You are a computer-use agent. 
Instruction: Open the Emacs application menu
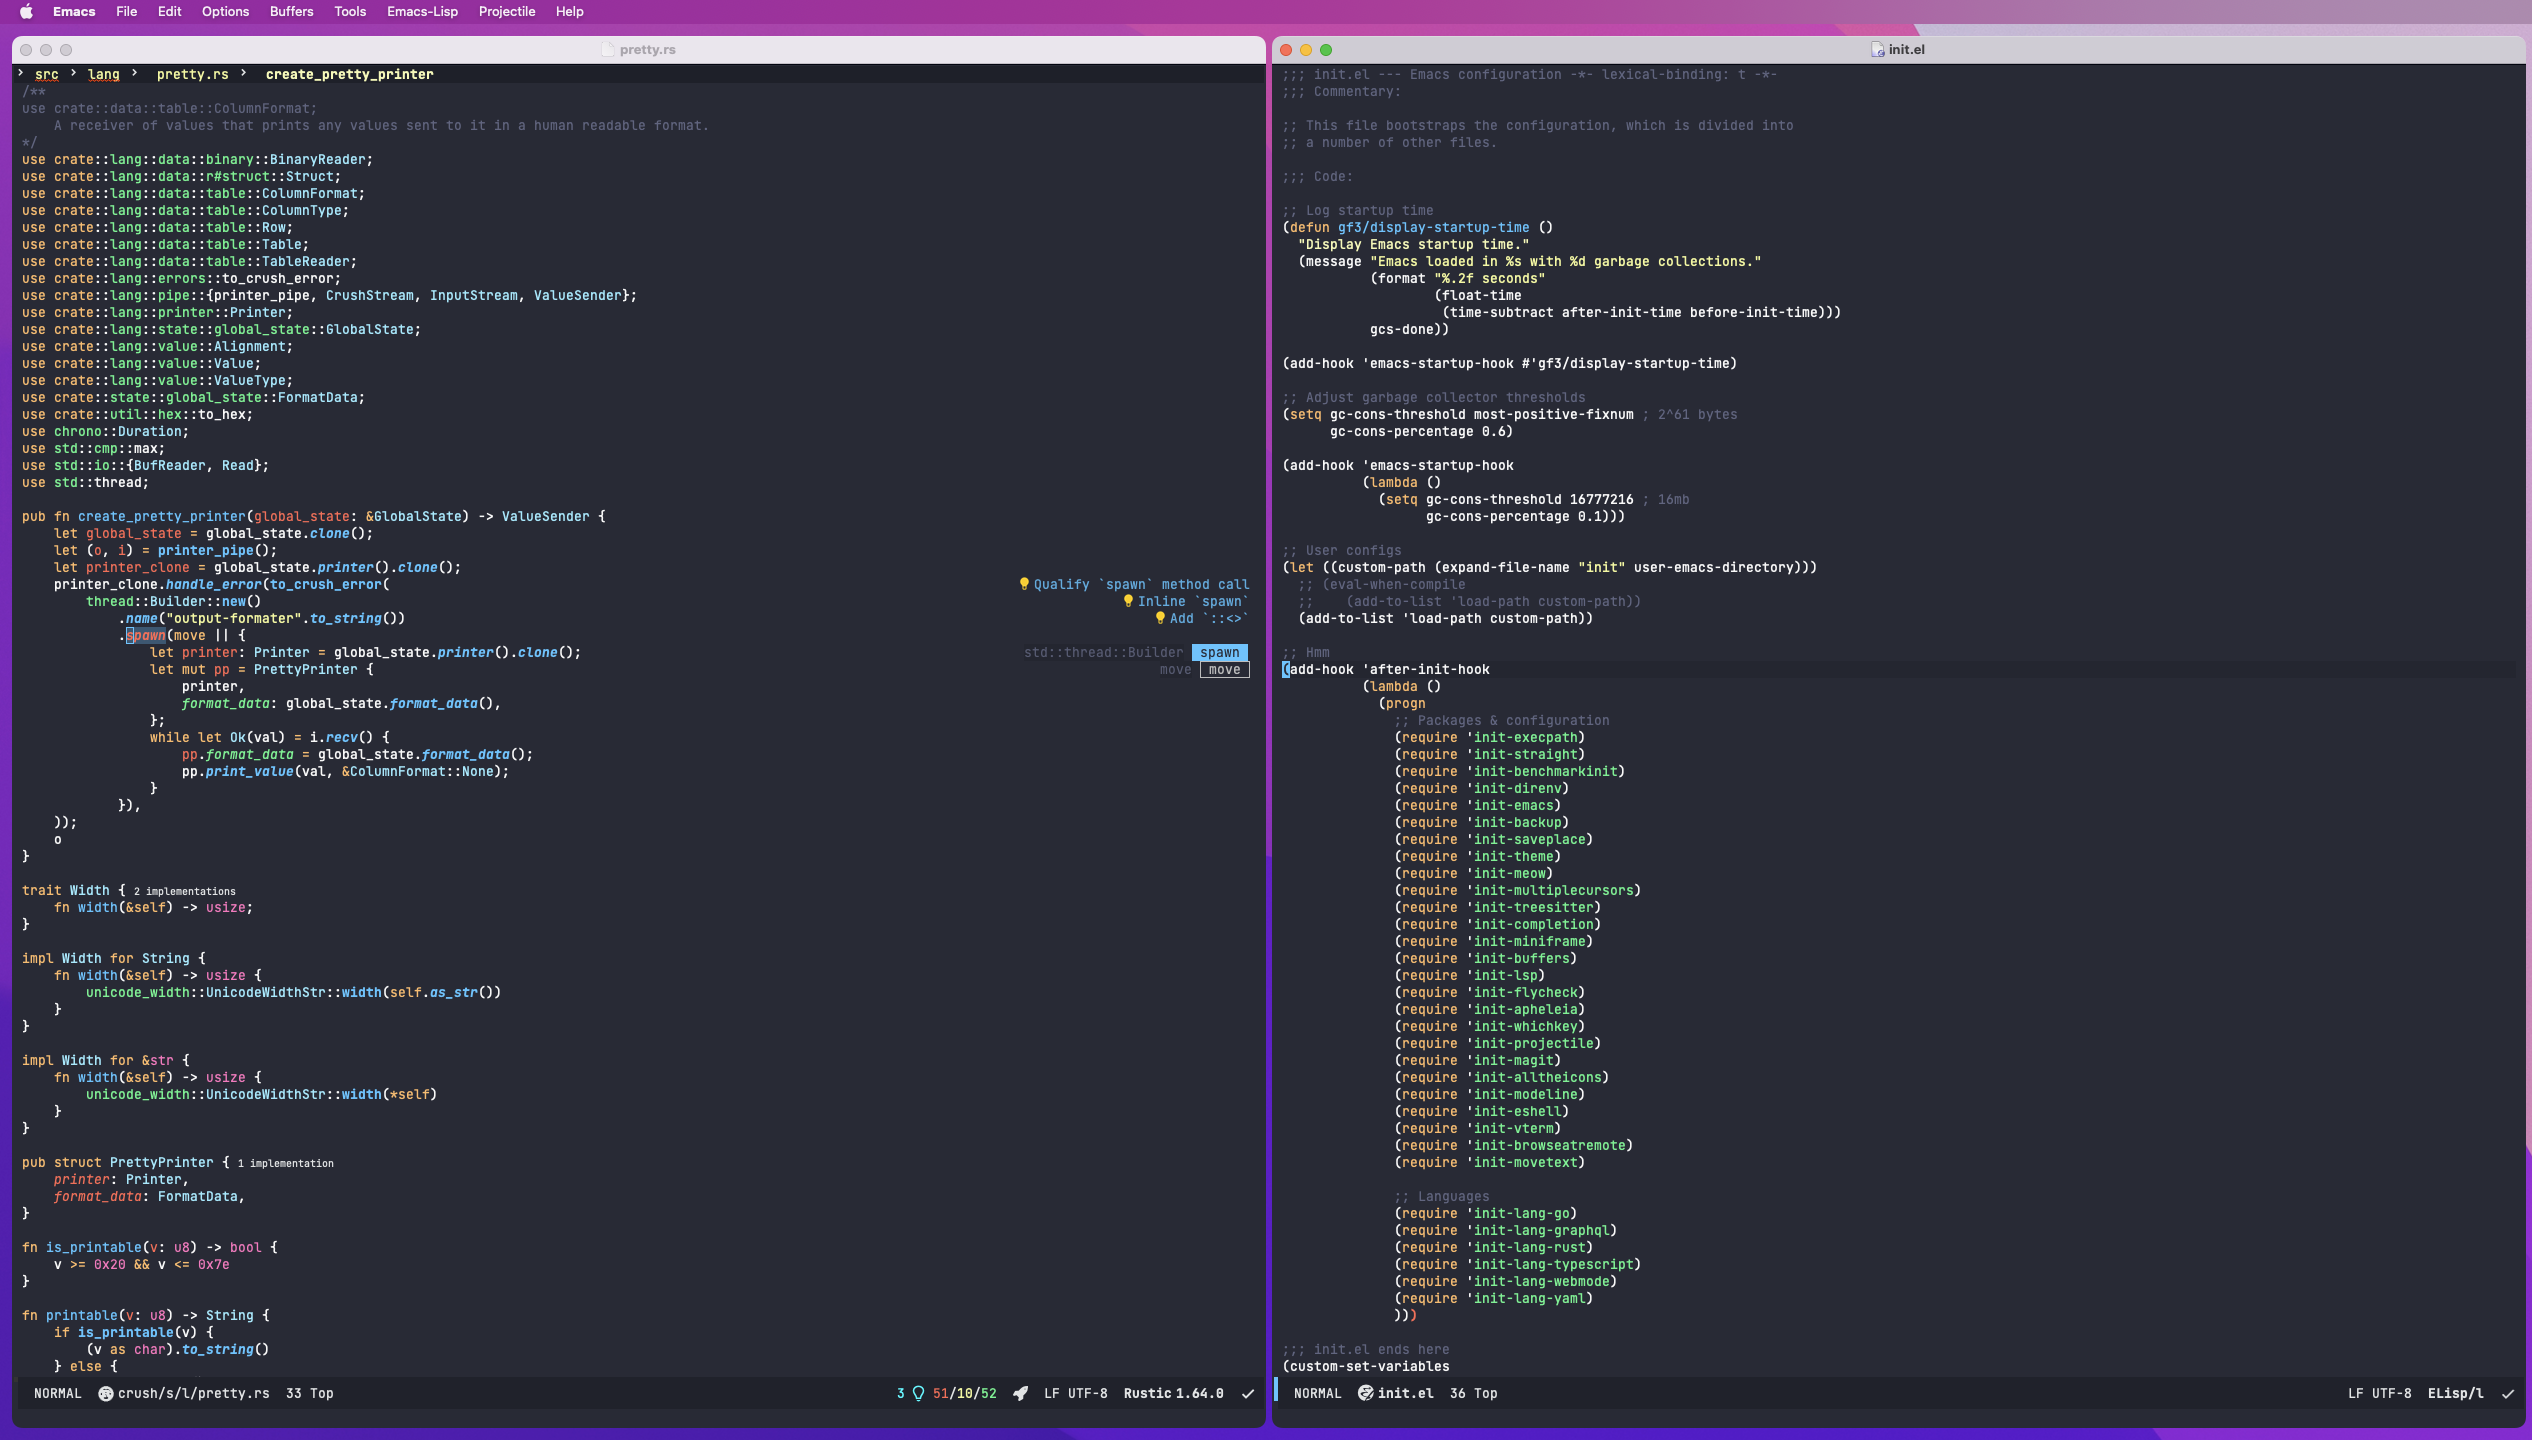click(x=74, y=12)
